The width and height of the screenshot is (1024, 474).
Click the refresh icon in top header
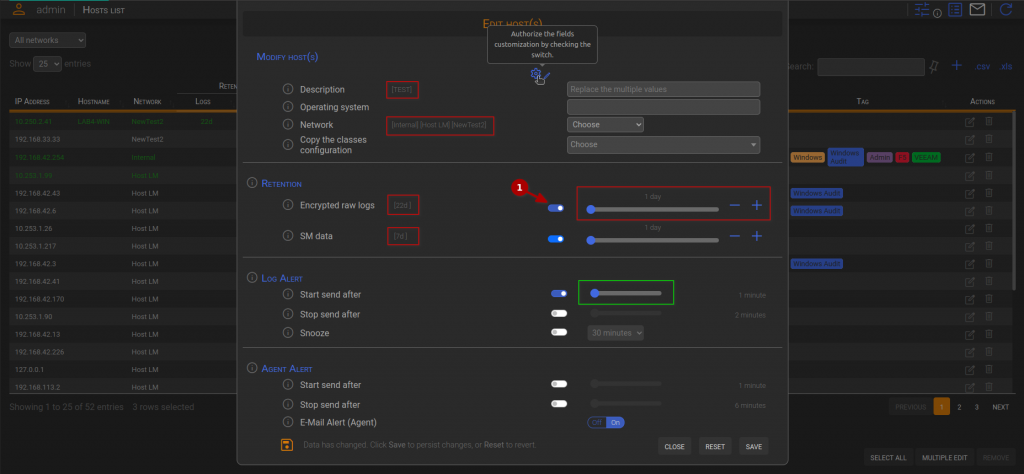(x=1006, y=10)
